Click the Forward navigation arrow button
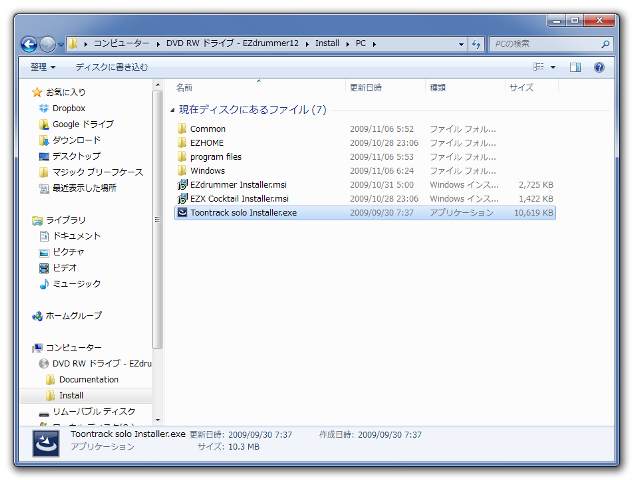The height and width of the screenshot is (480, 633). point(48,44)
